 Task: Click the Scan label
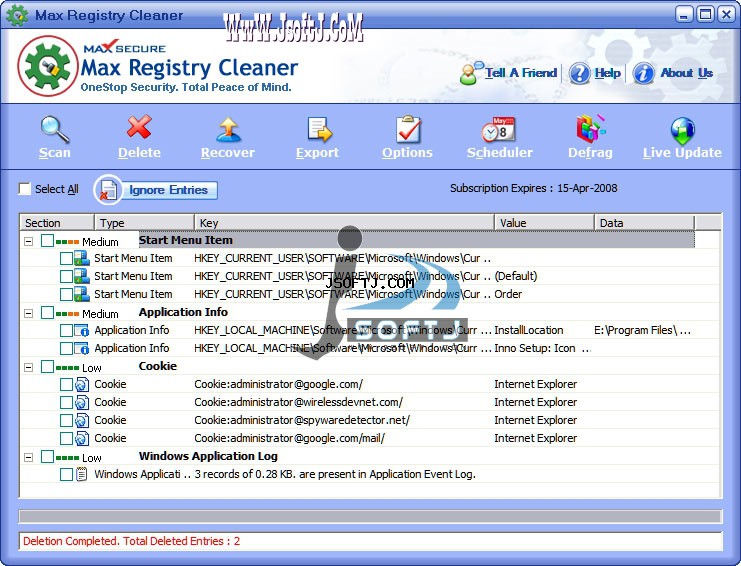coord(55,153)
